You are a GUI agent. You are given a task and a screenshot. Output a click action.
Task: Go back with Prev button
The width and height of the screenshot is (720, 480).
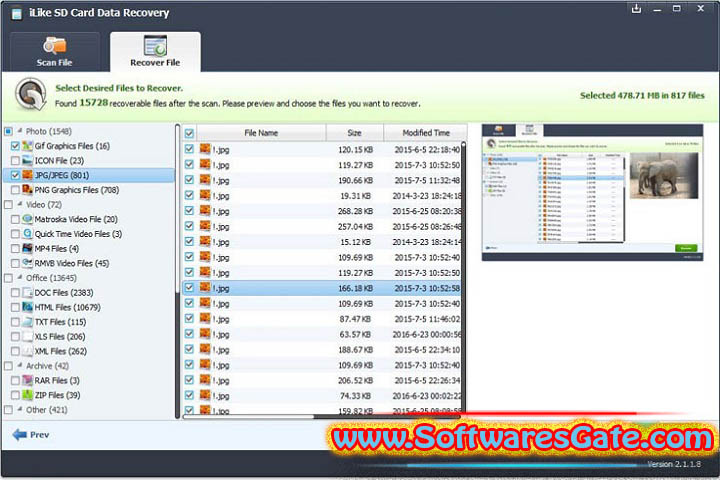click(31, 435)
